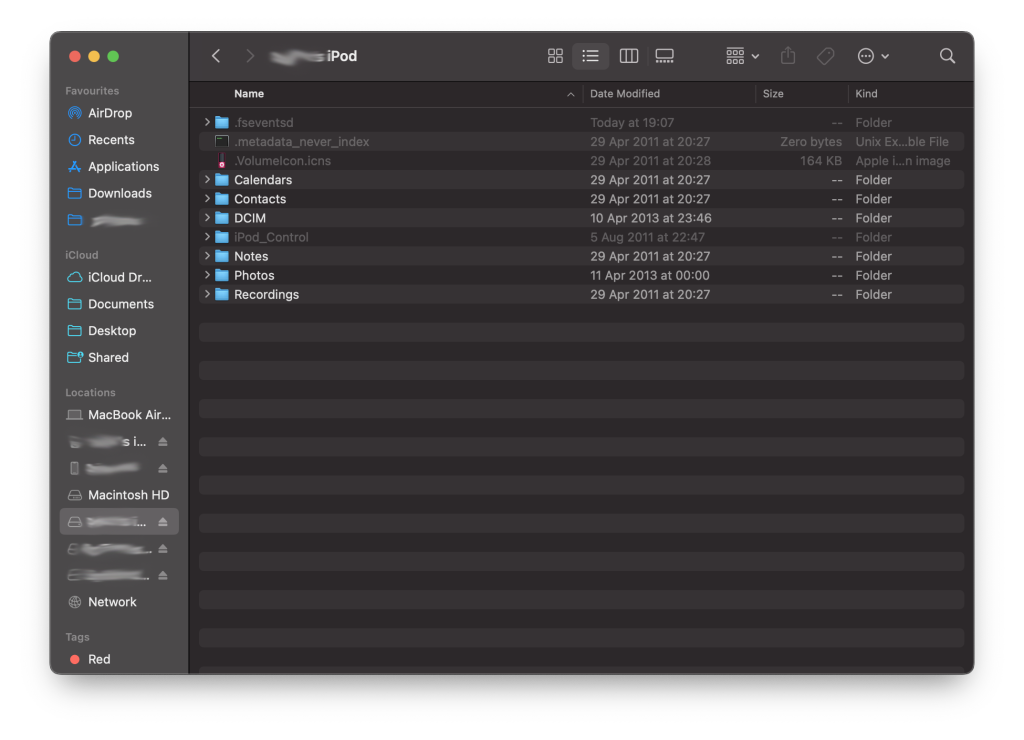
Task: Click the 'Today at 19:07' date
Action: [632, 123]
